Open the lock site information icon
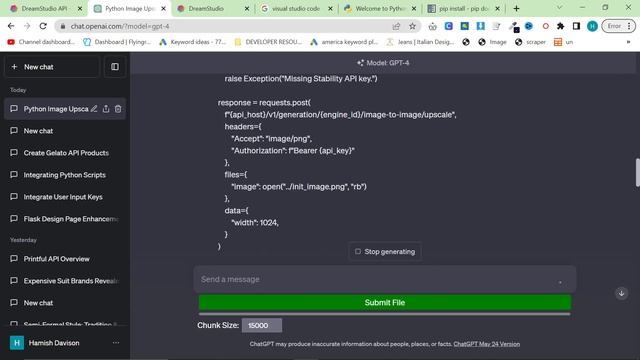640x360 pixels. point(62,26)
